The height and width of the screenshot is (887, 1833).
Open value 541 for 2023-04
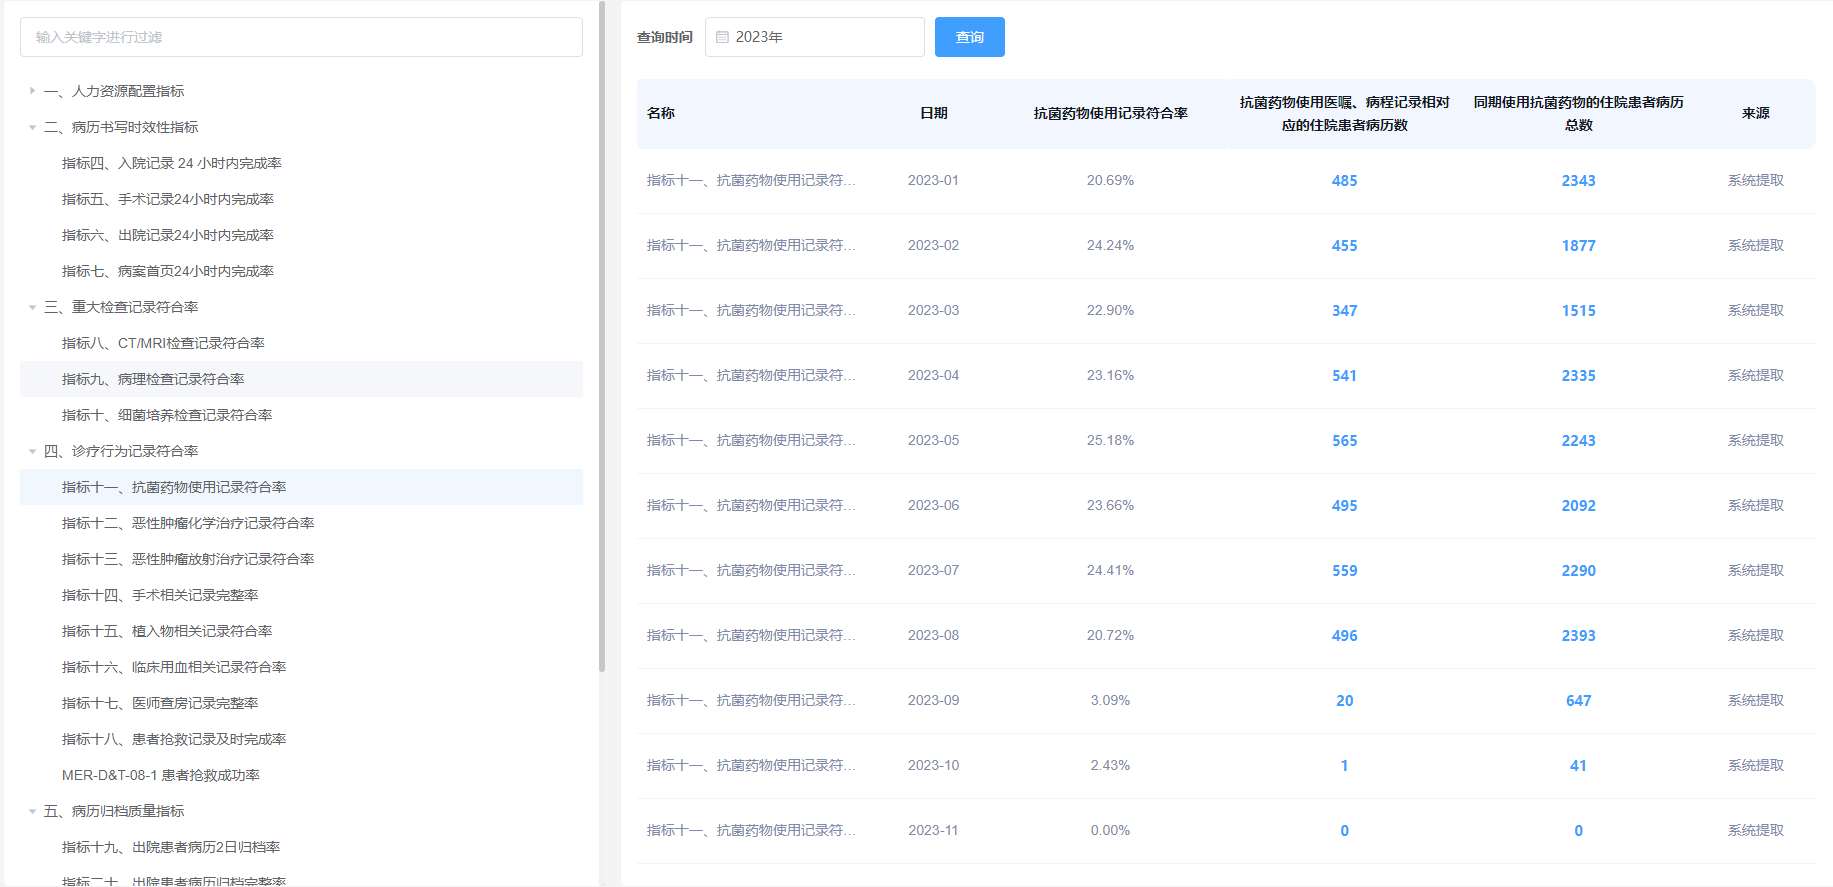click(x=1344, y=376)
